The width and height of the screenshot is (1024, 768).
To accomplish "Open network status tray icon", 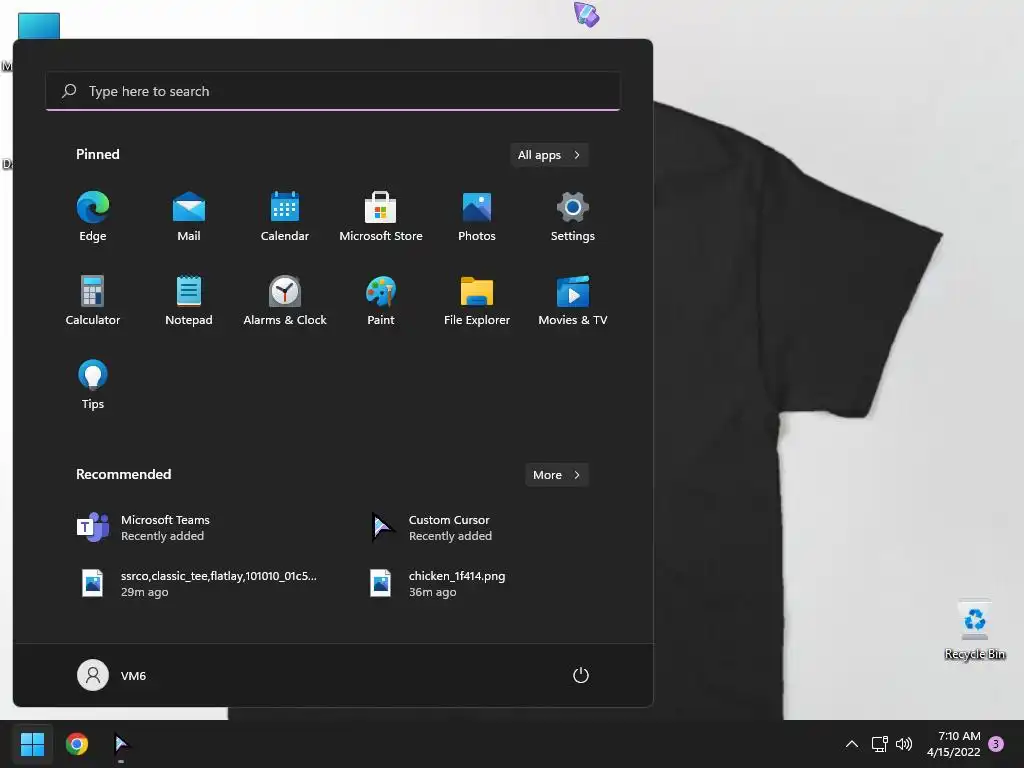I will (879, 744).
